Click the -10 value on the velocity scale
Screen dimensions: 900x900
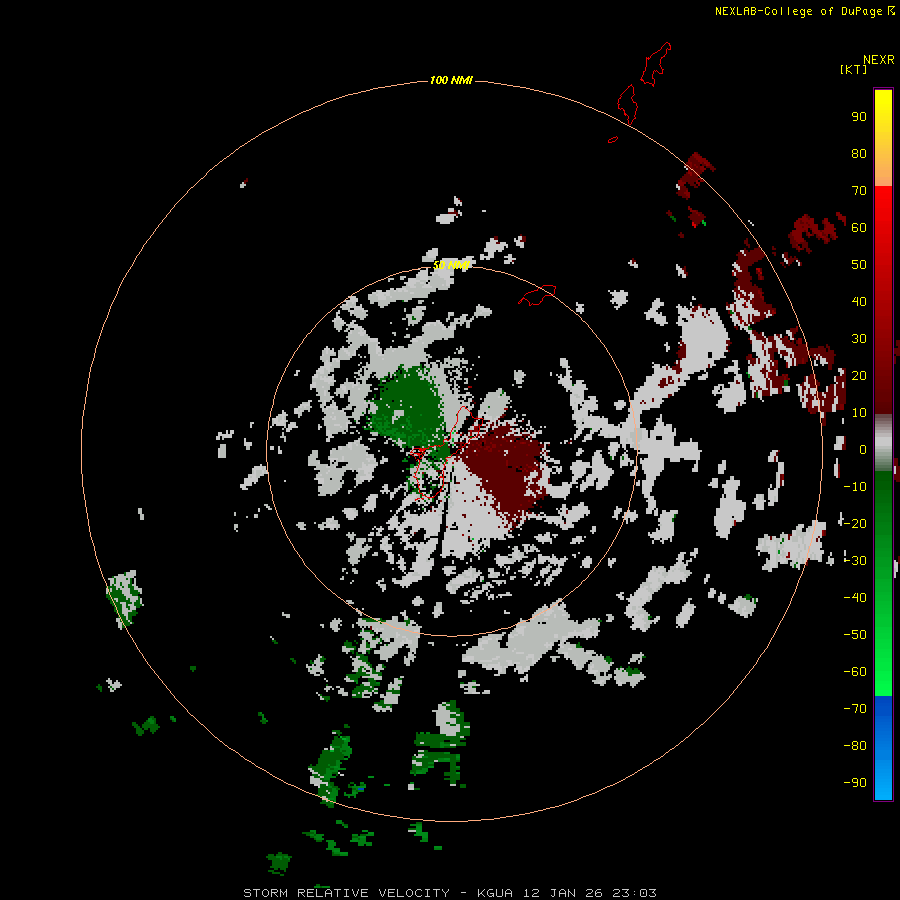click(855, 487)
